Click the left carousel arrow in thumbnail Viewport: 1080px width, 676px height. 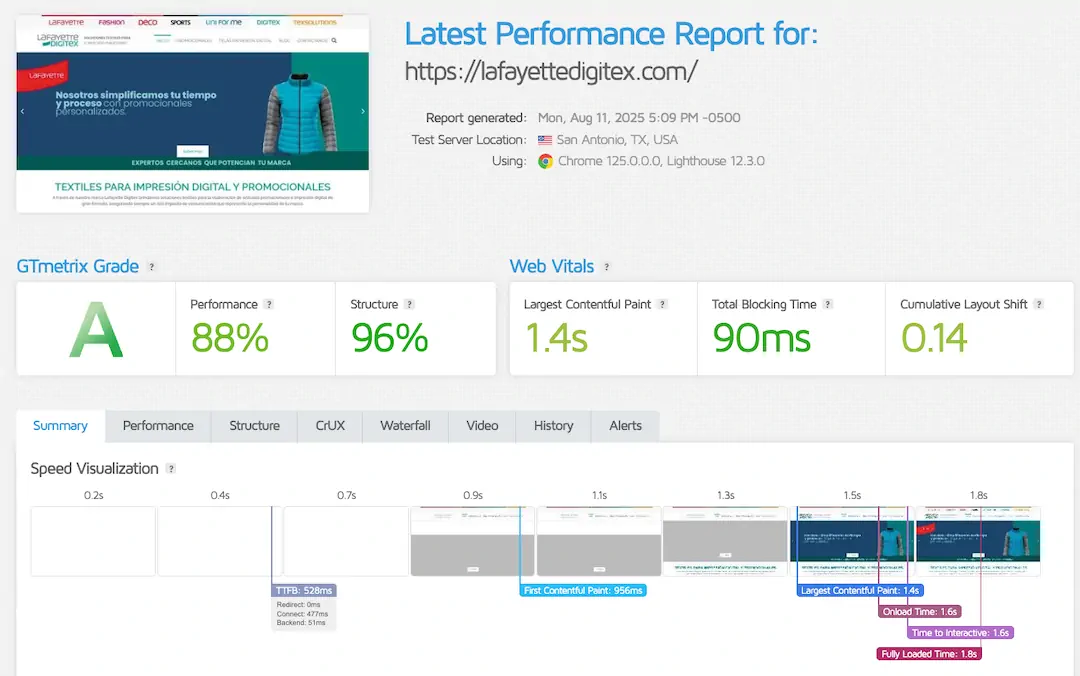click(23, 111)
